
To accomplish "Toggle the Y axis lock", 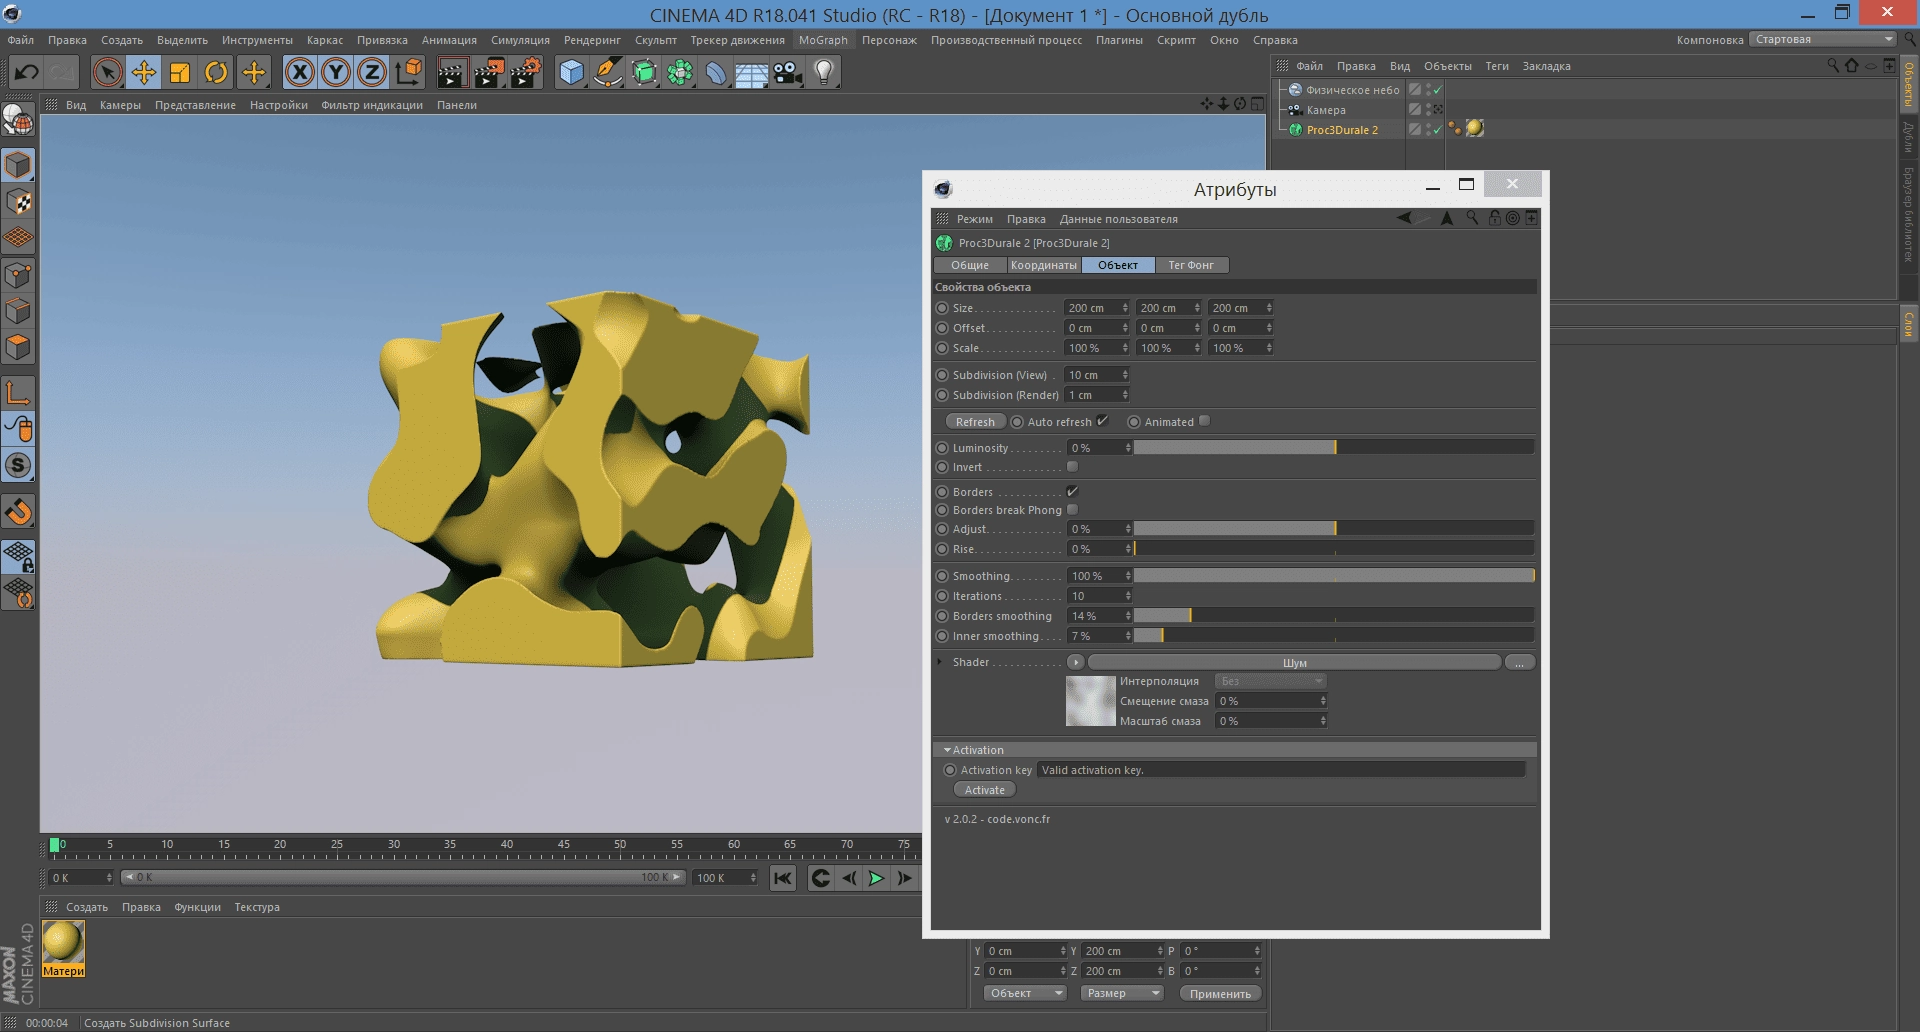I will [x=336, y=72].
